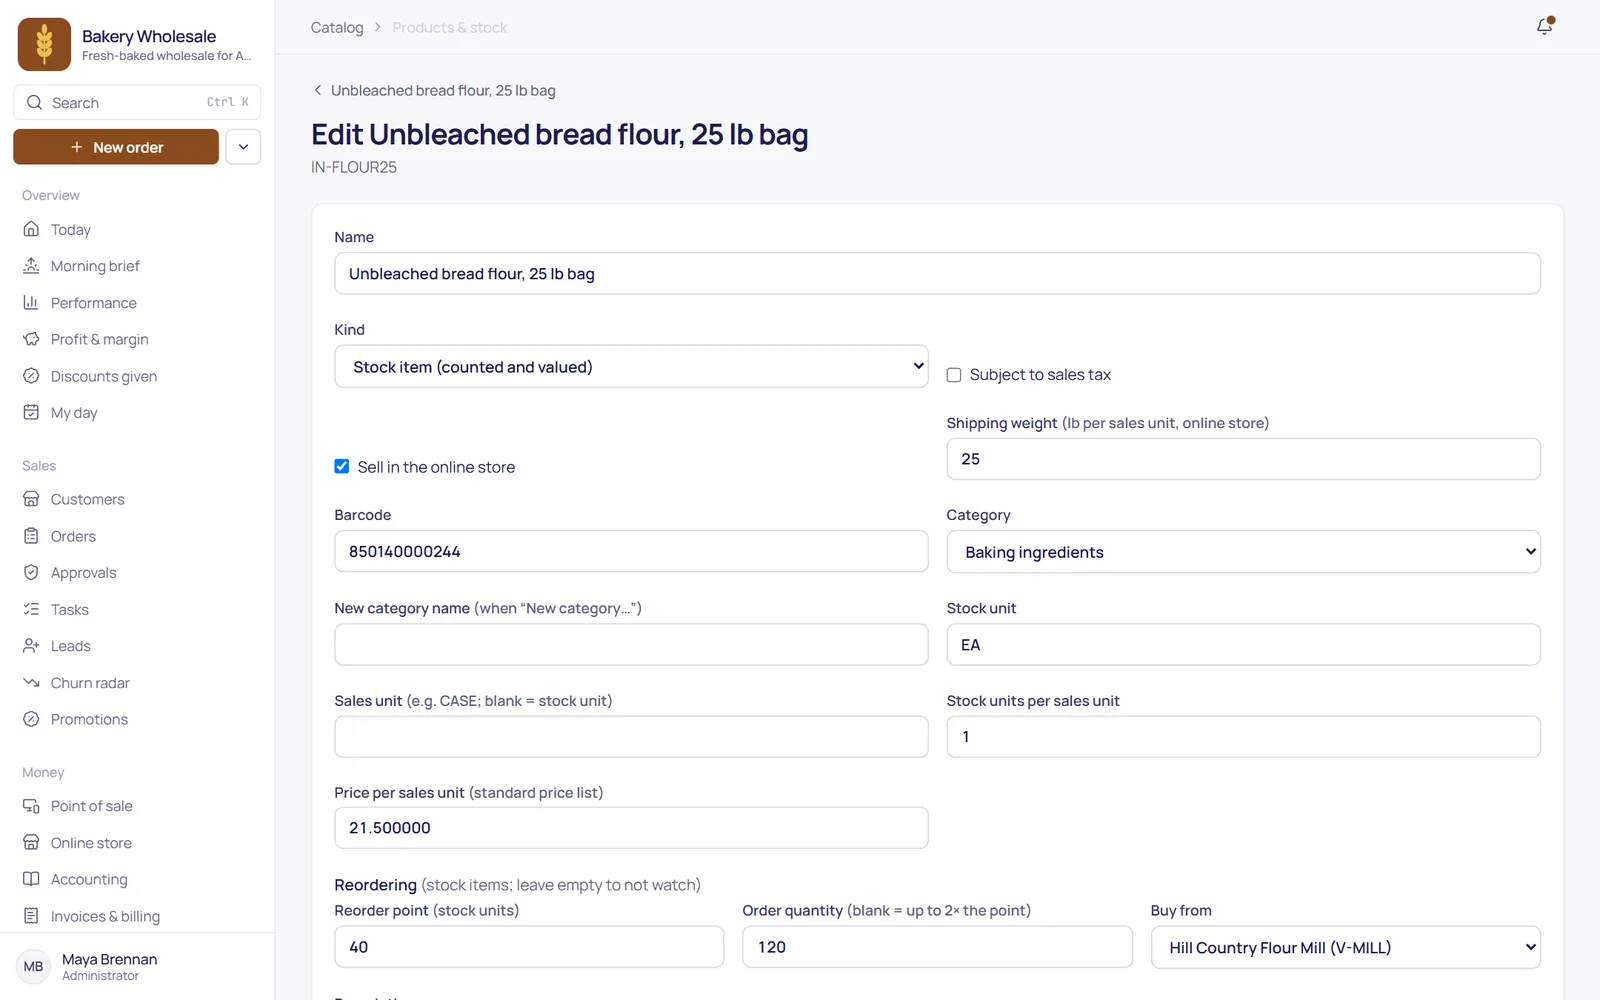Open Approvals shield icon
Screen dimensions: 1600x1000
pyautogui.click(x=31, y=572)
